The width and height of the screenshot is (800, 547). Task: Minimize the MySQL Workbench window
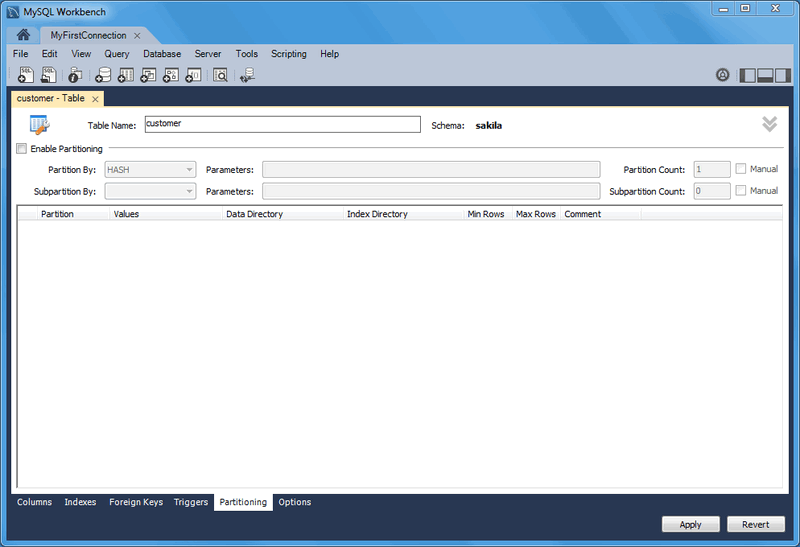click(723, 8)
